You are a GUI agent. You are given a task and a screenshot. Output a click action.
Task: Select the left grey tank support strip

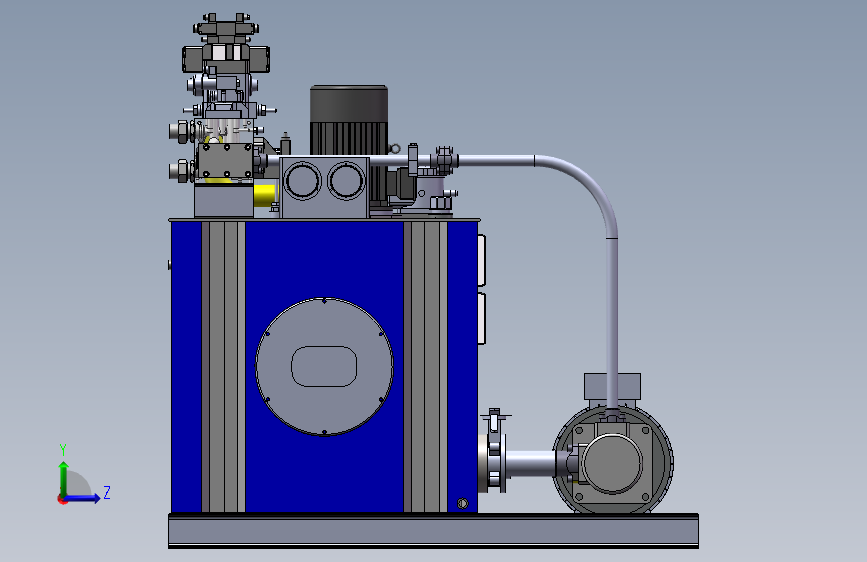pyautogui.click(x=223, y=367)
